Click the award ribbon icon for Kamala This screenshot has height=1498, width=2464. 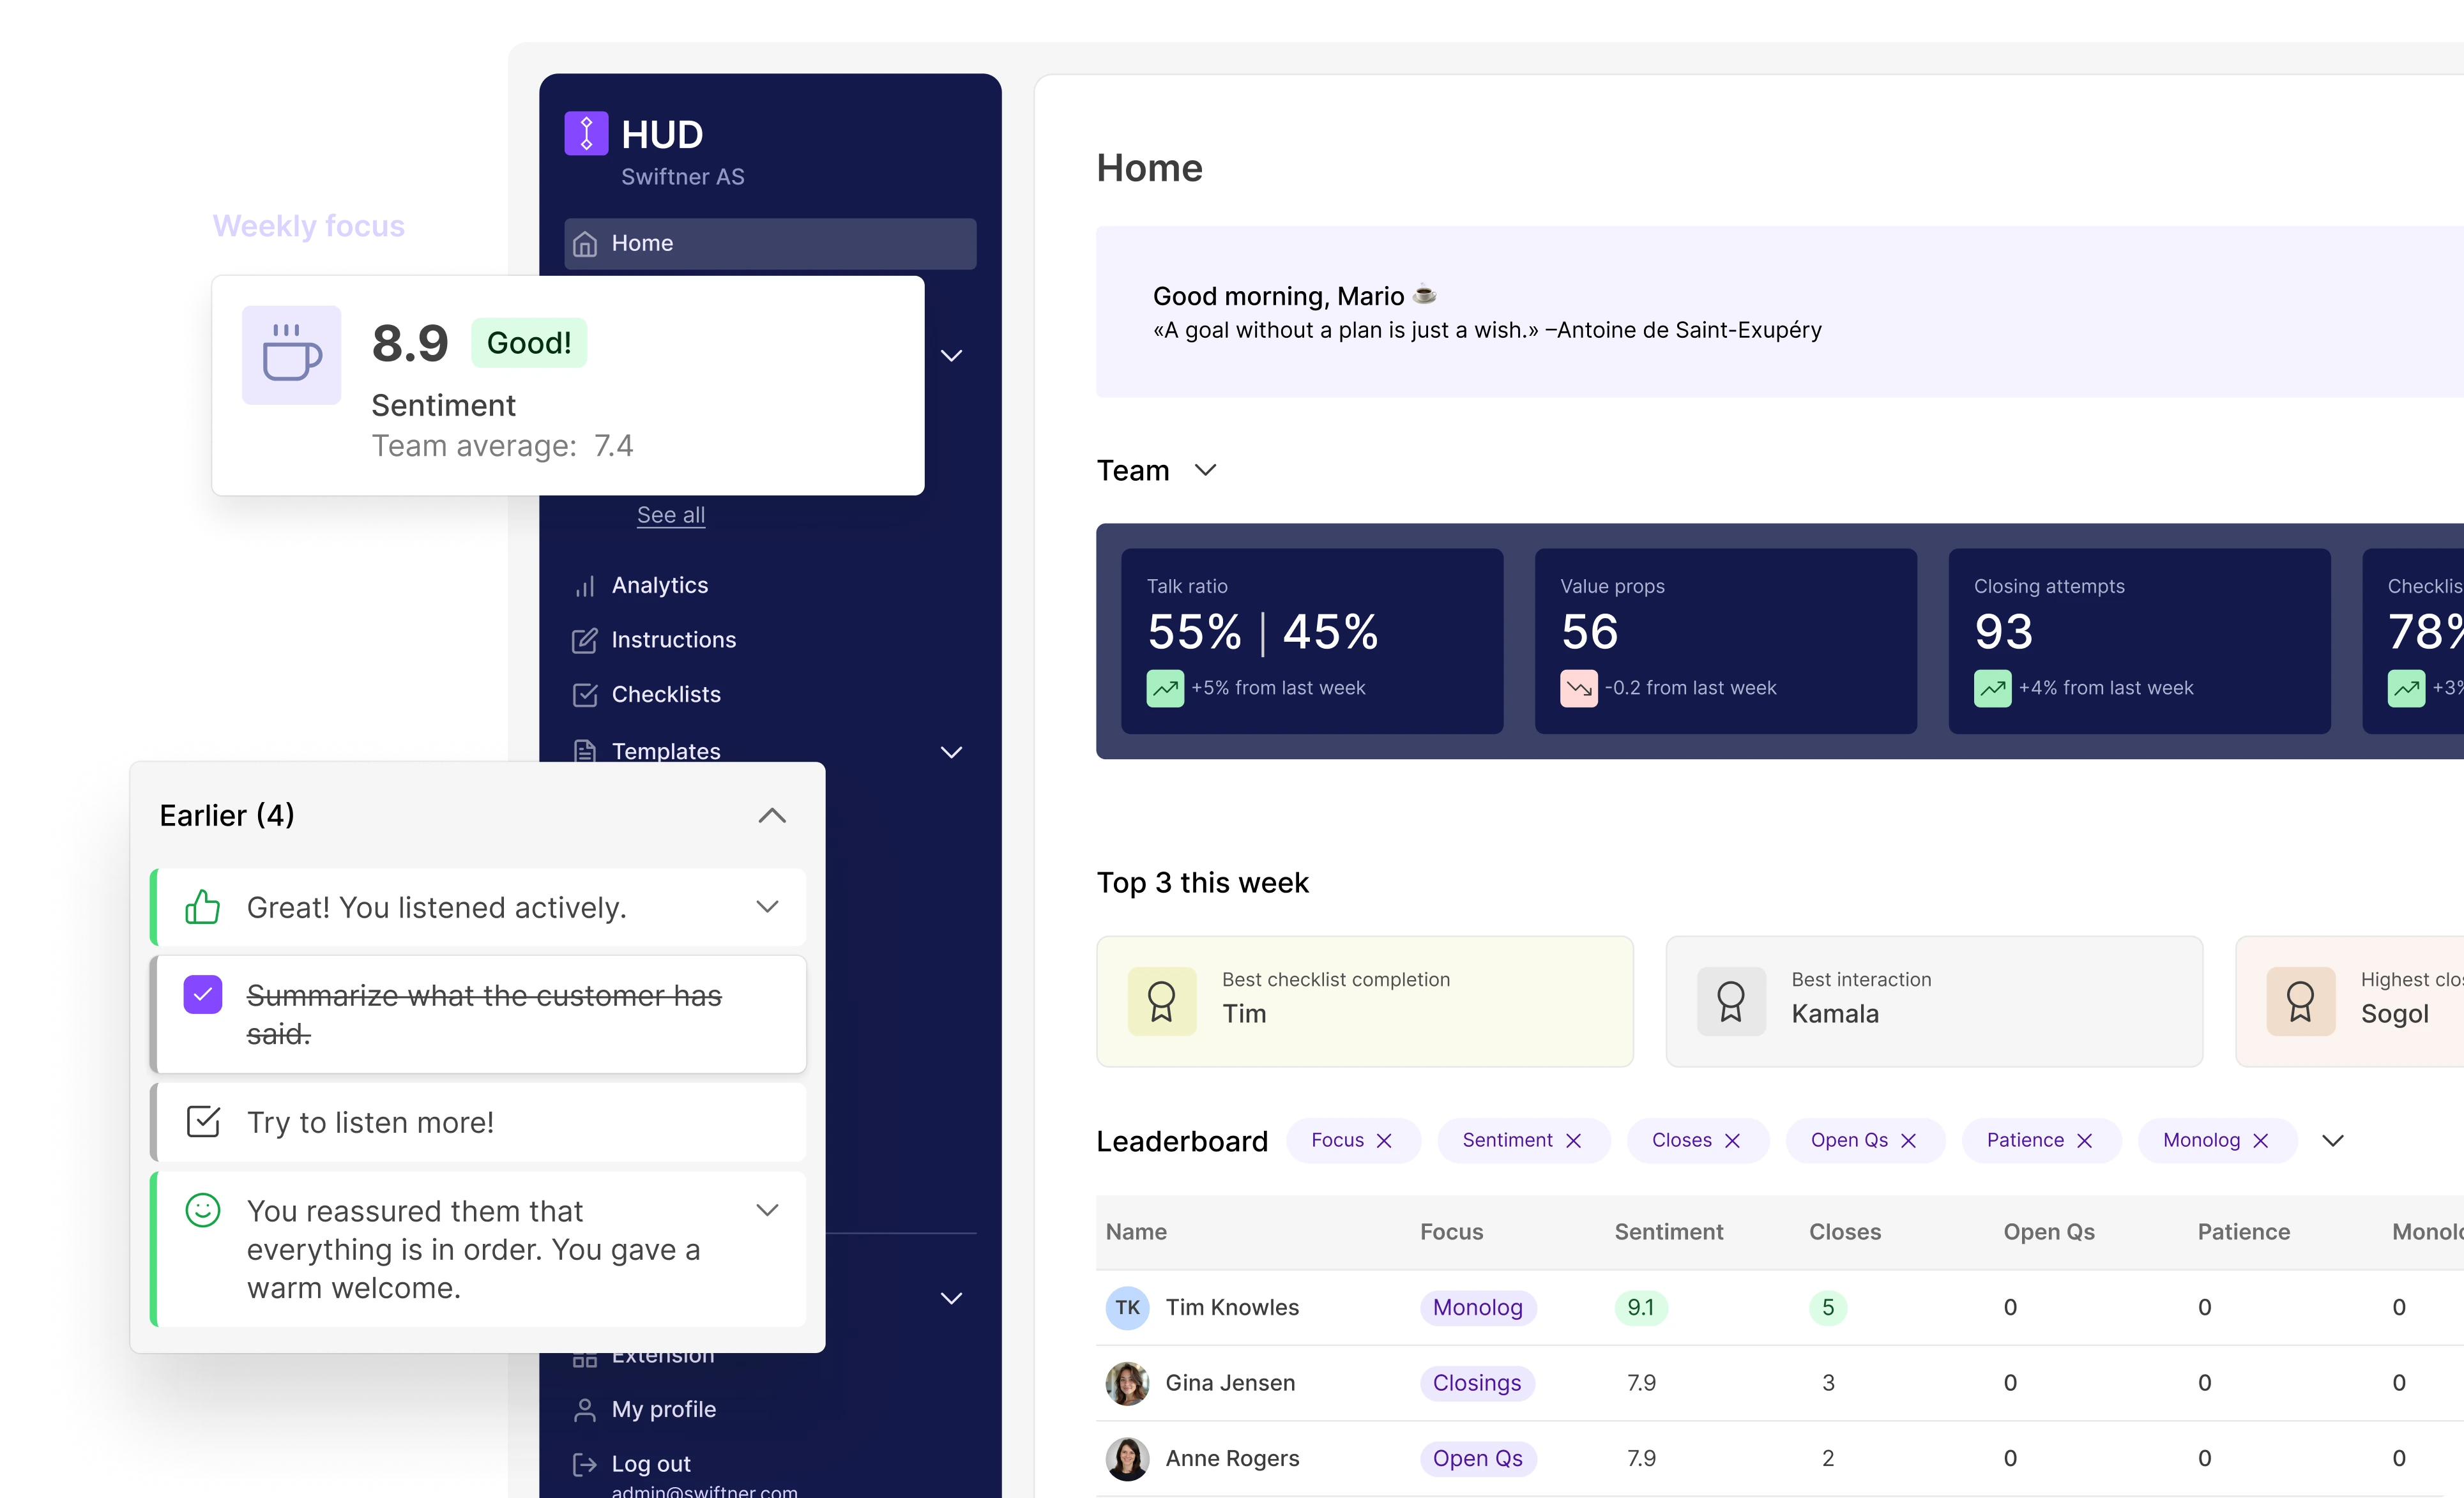point(1731,1001)
